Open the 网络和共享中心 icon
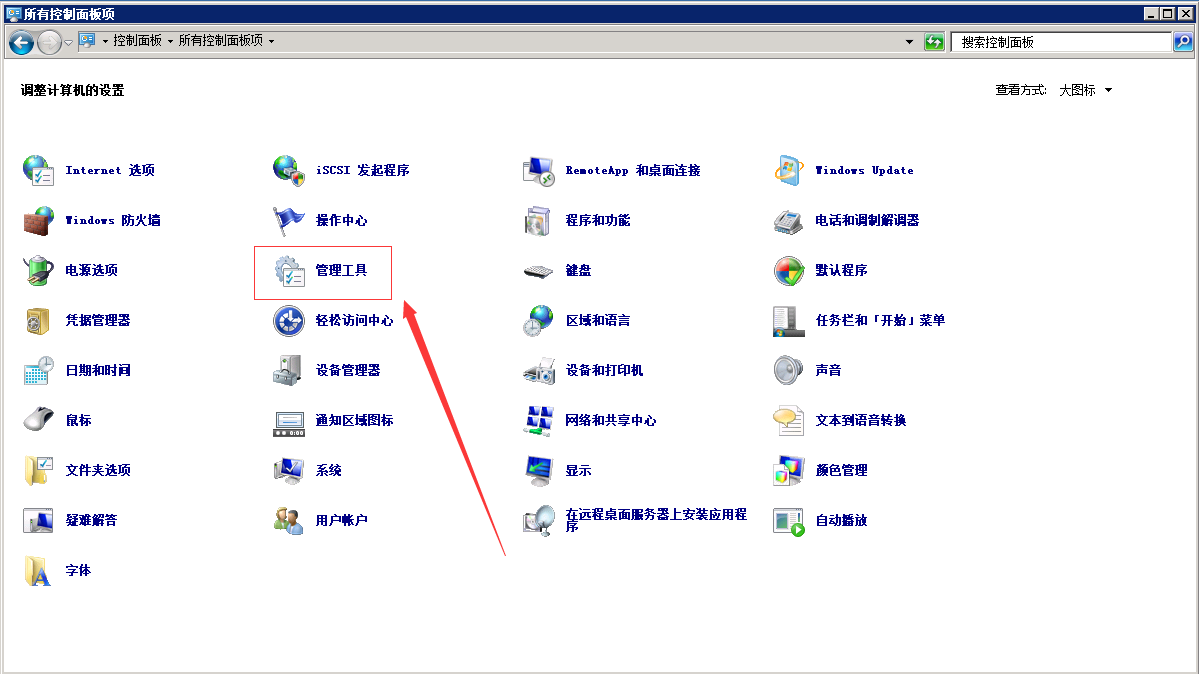The width and height of the screenshot is (1199, 674). pyautogui.click(x=538, y=420)
